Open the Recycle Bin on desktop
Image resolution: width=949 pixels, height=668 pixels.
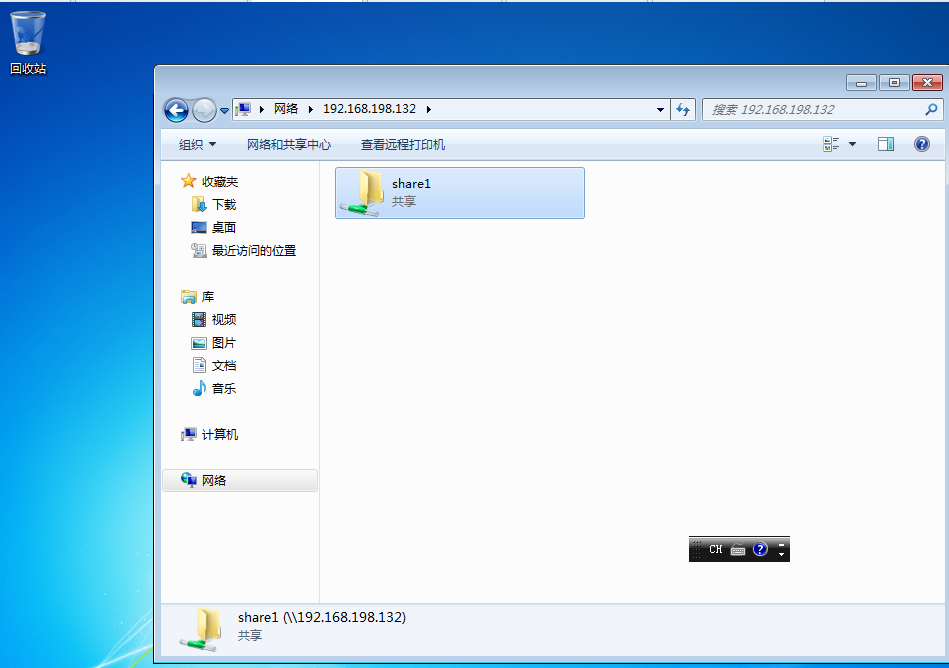coord(28,42)
